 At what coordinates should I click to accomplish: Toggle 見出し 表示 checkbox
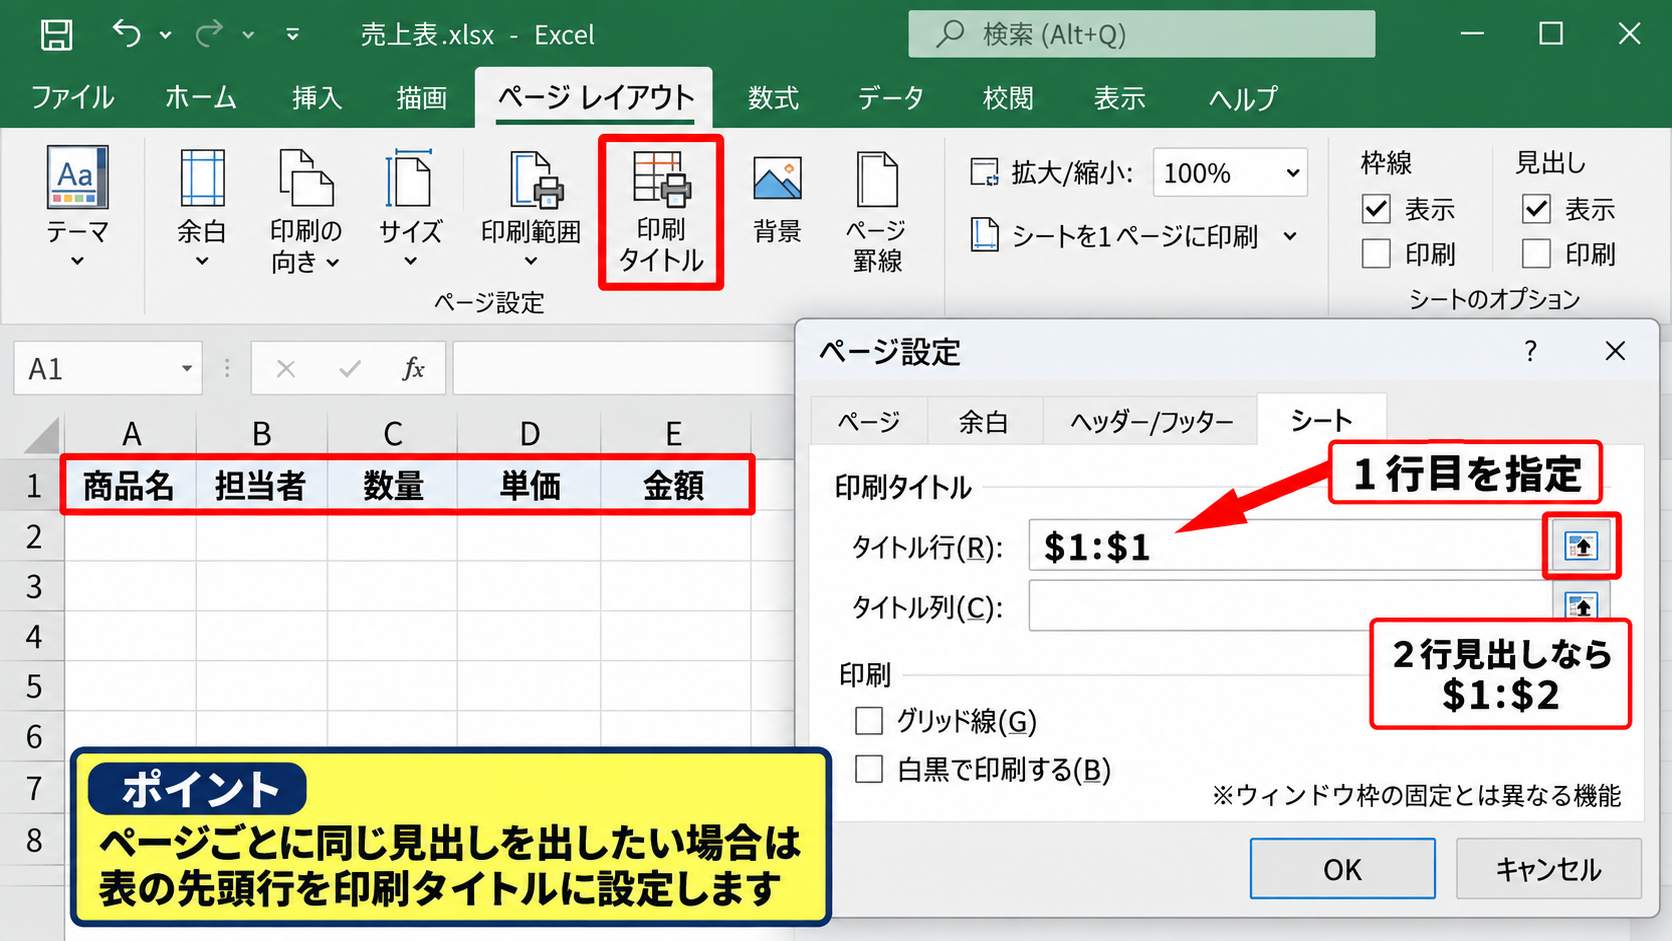[x=1536, y=209]
